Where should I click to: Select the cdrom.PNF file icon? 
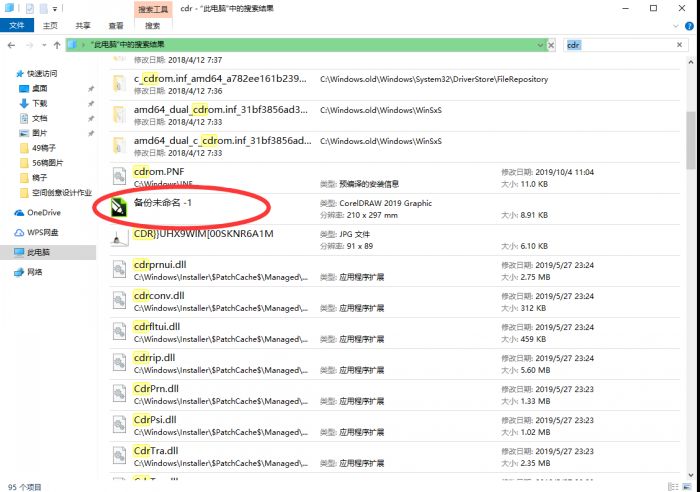[x=119, y=177]
